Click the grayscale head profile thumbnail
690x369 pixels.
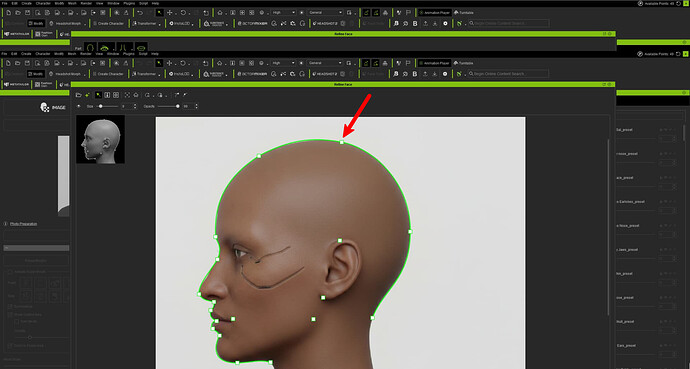pyautogui.click(x=100, y=139)
